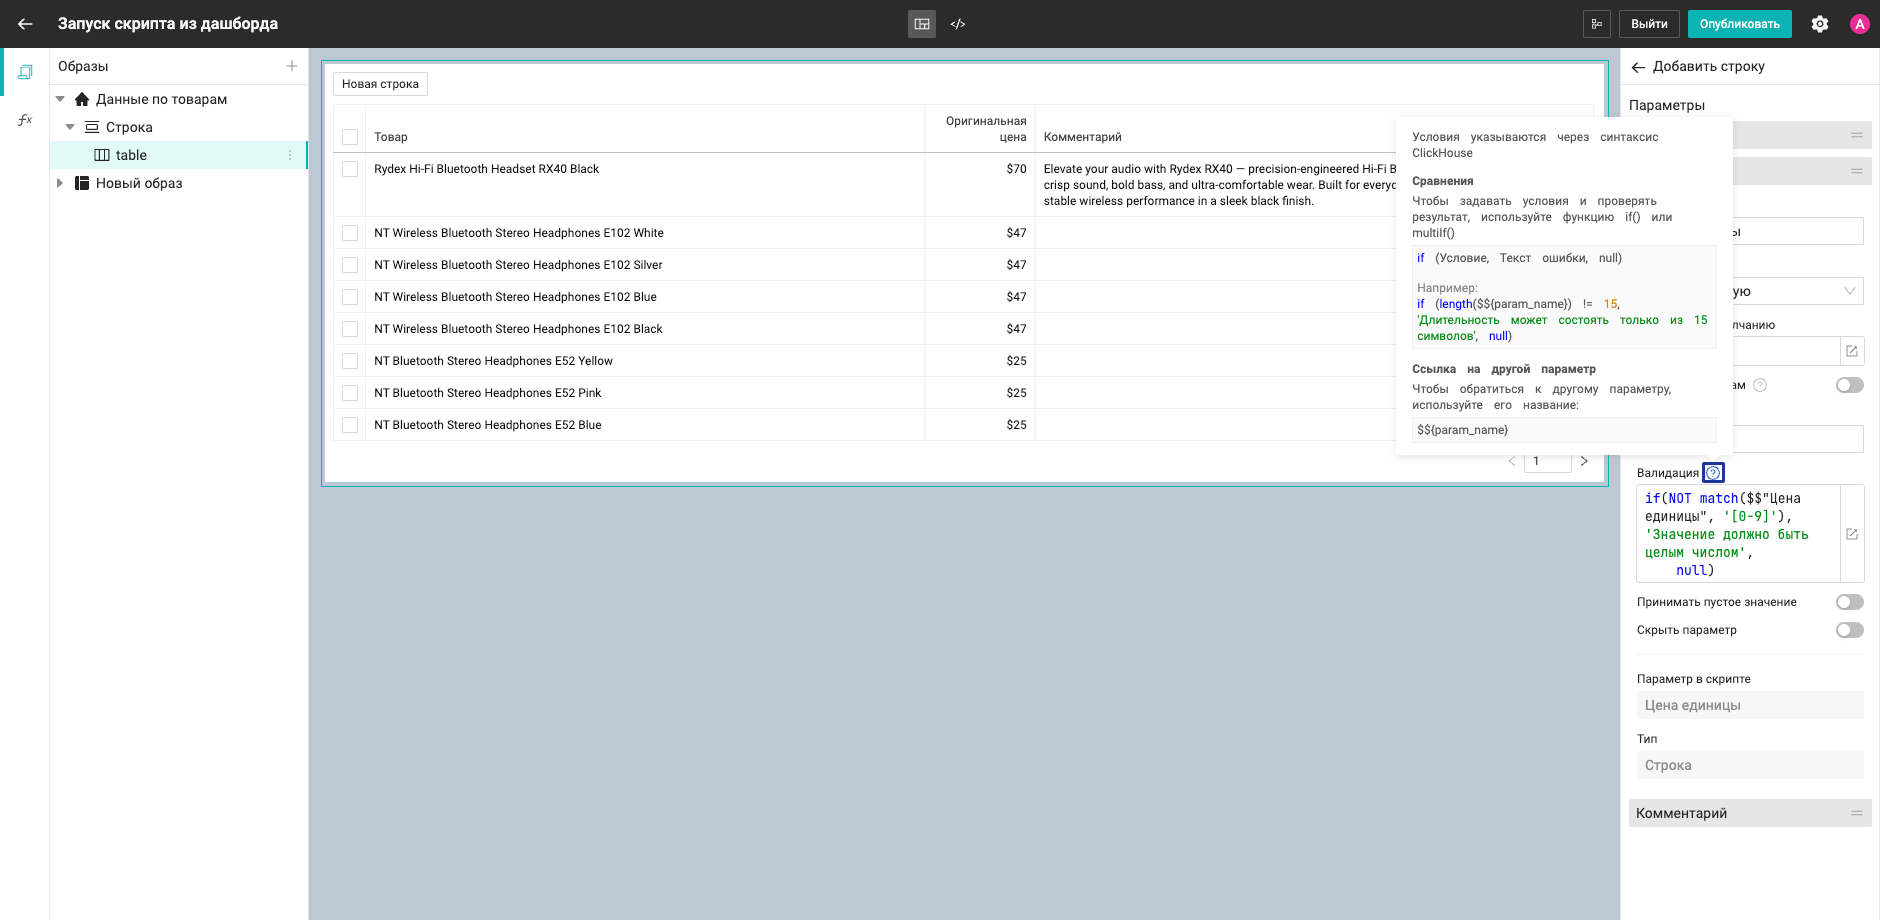Check the Rydex Hi-Fi Bluetooth Headset row
The image size is (1880, 920).
tap(350, 170)
